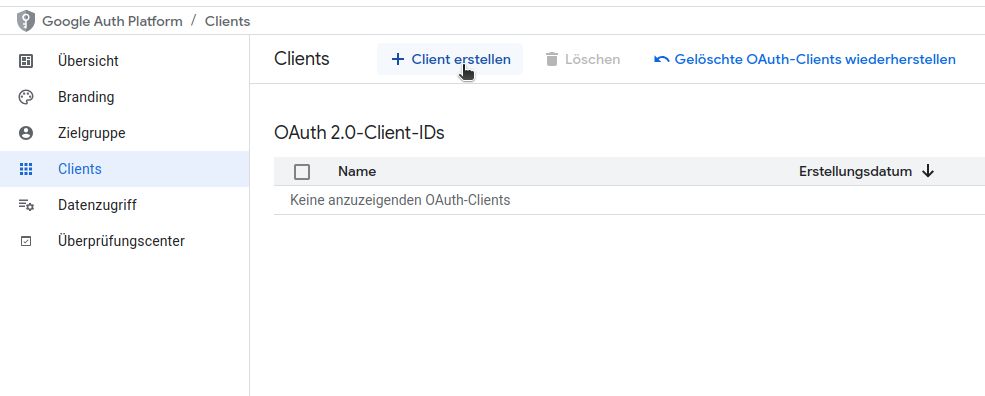This screenshot has height=396, width=985.
Task: Sort by Erstellungsdatum using the down arrow
Action: coord(928,171)
